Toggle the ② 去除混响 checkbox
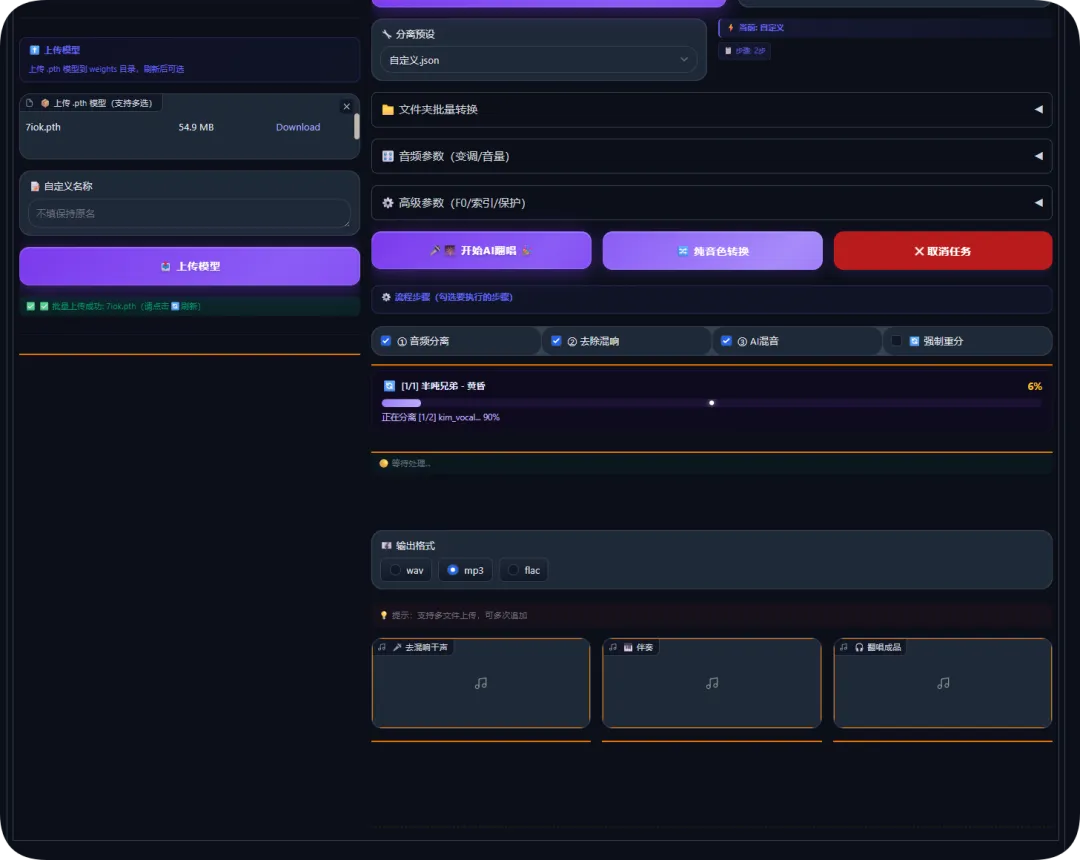This screenshot has height=860, width=1080. coord(556,341)
